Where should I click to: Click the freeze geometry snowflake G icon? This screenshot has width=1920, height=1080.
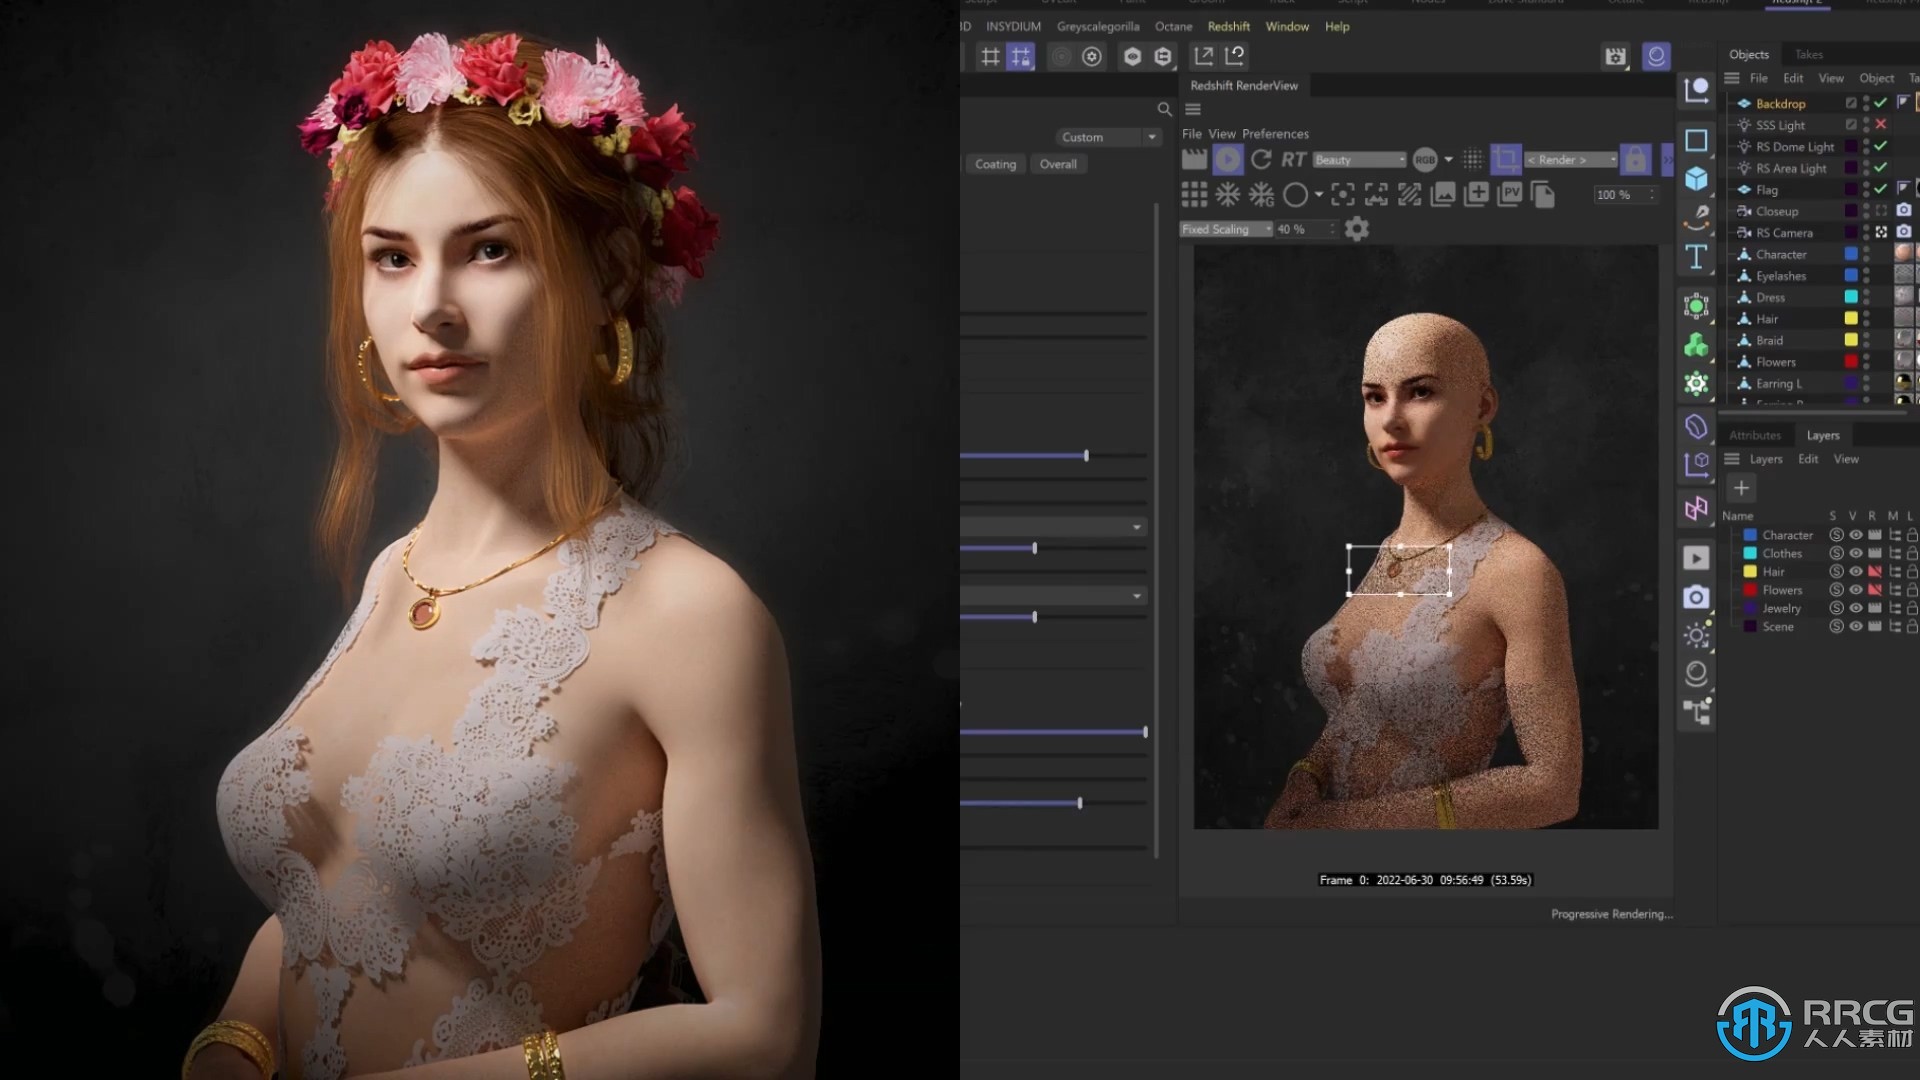[x=1262, y=194]
